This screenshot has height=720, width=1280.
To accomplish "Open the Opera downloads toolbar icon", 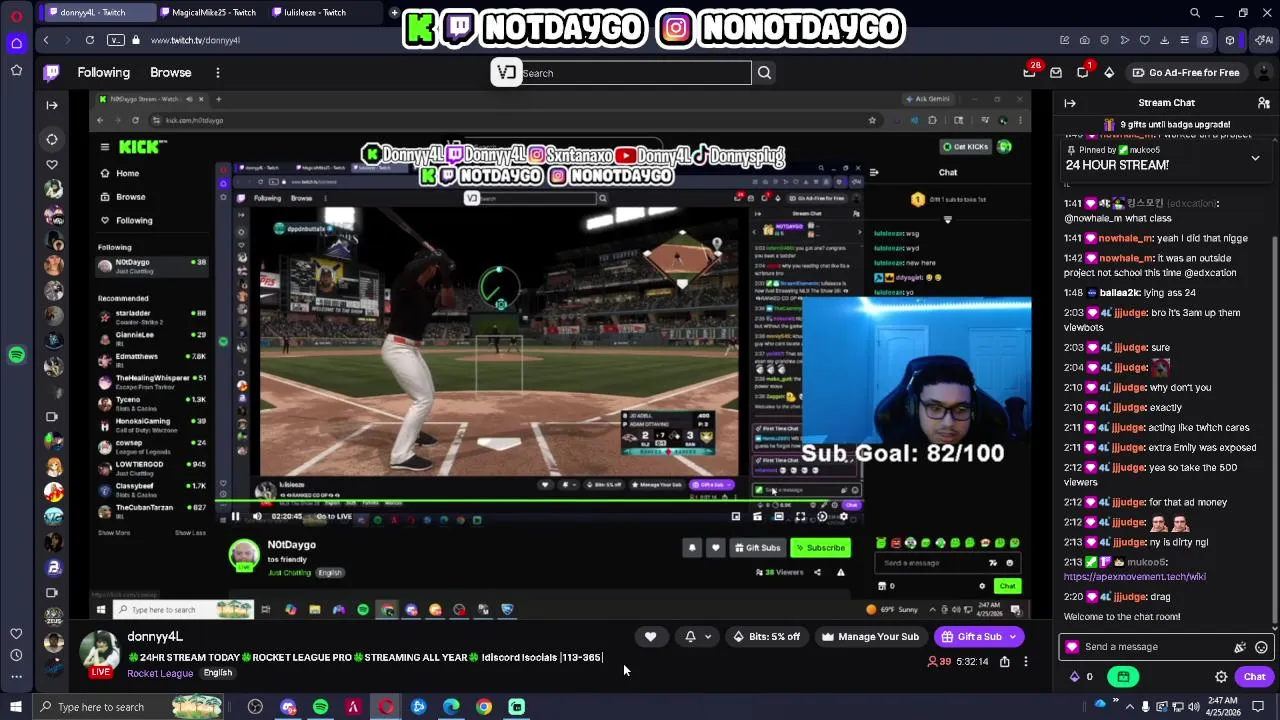I will 1164,40.
